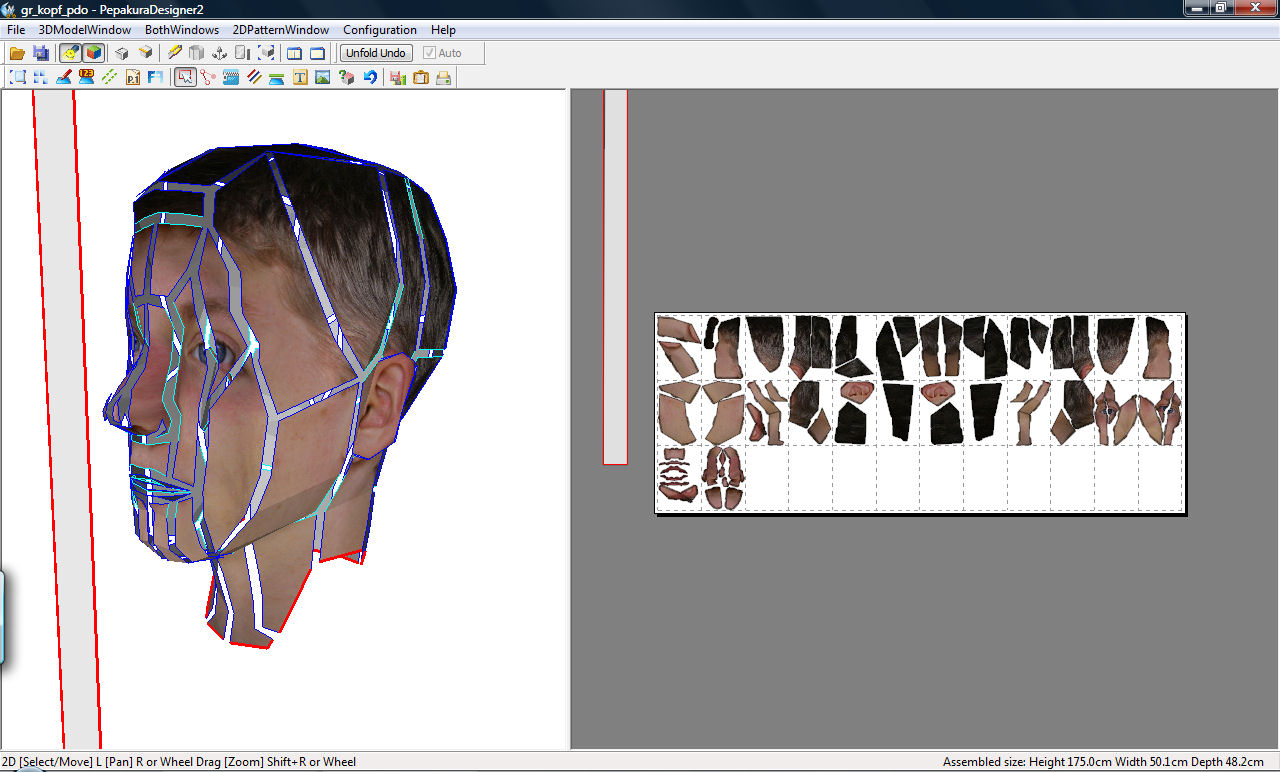The height and width of the screenshot is (772, 1280).
Task: Click the gray cylinder icon
Action: click(x=197, y=53)
